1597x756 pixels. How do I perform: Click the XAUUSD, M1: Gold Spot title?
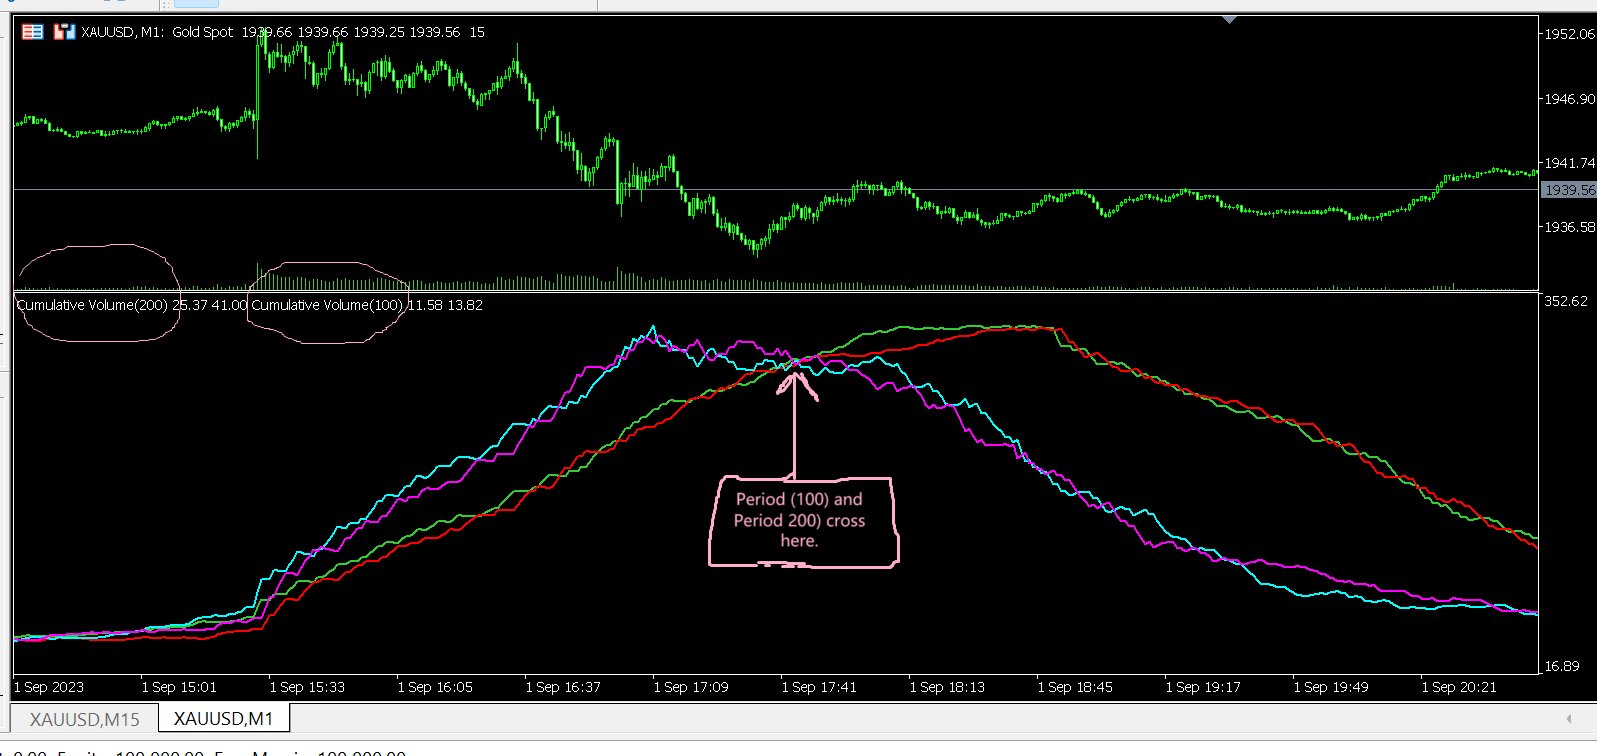[x=157, y=32]
